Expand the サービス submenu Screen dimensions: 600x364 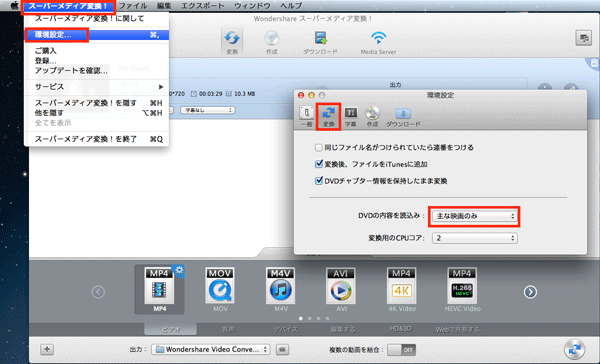coord(96,87)
